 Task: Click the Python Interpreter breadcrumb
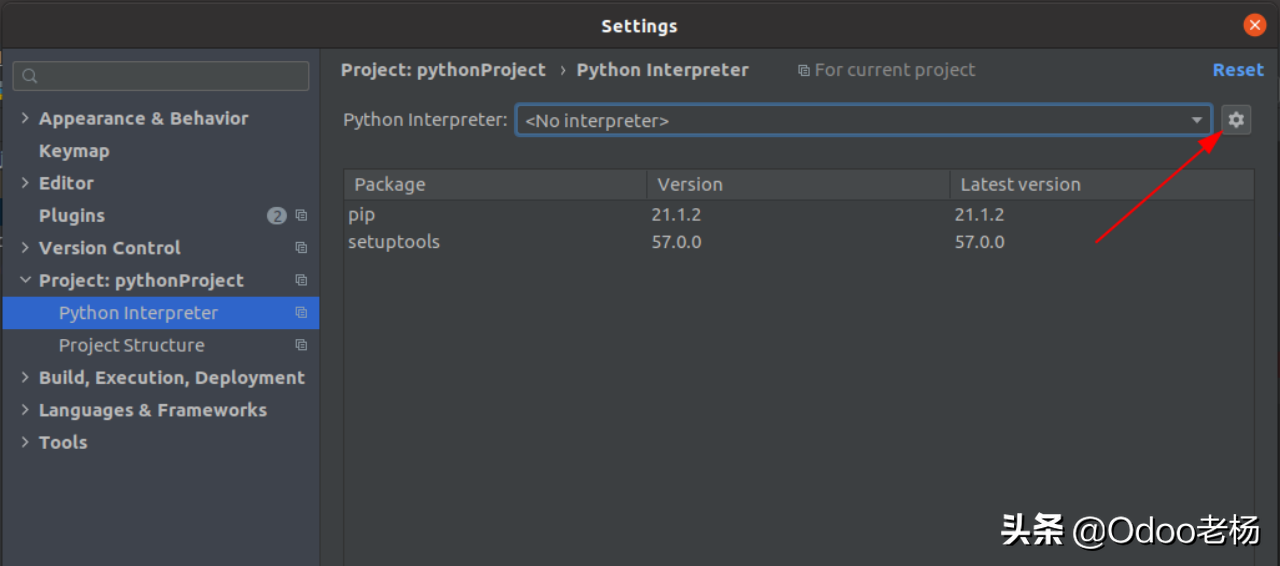pos(662,70)
